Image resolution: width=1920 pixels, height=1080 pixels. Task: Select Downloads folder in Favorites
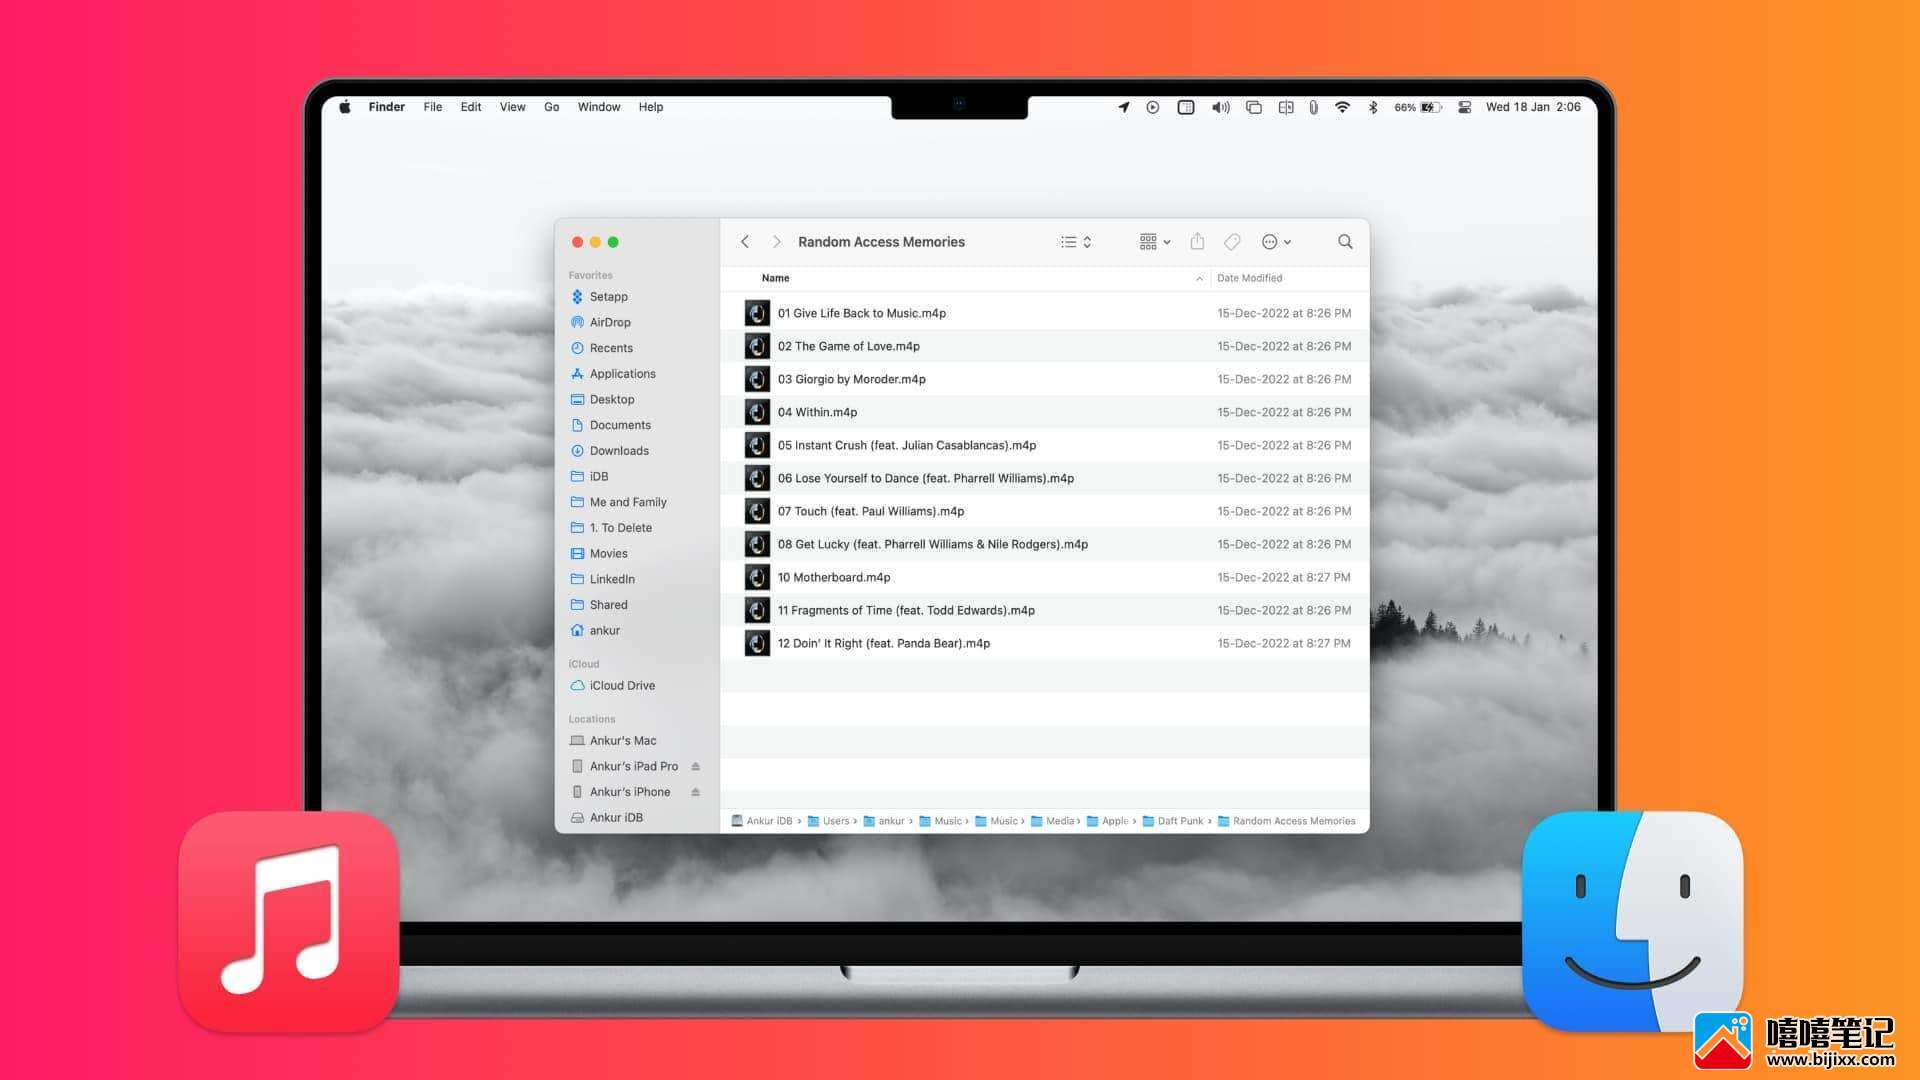pos(617,450)
